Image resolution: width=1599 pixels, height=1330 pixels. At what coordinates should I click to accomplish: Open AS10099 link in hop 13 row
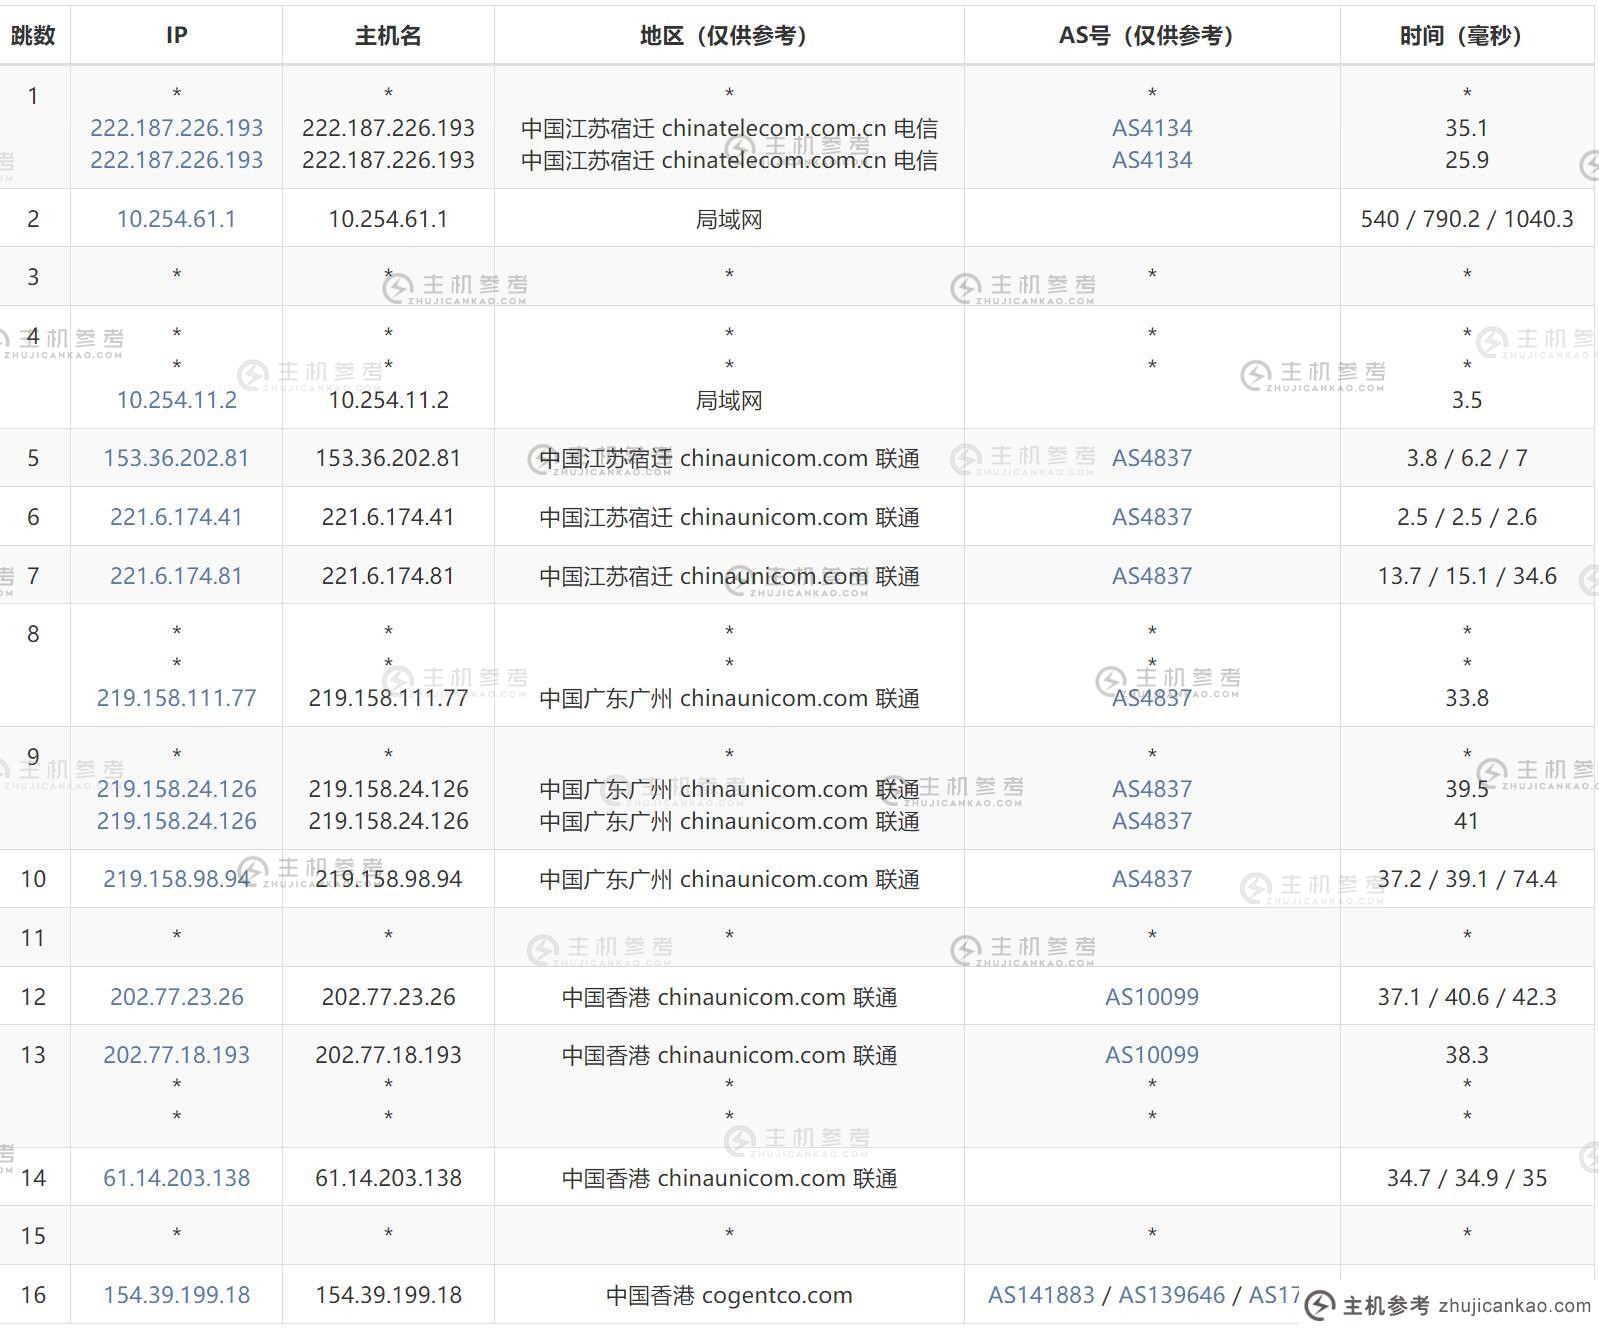point(1152,1055)
